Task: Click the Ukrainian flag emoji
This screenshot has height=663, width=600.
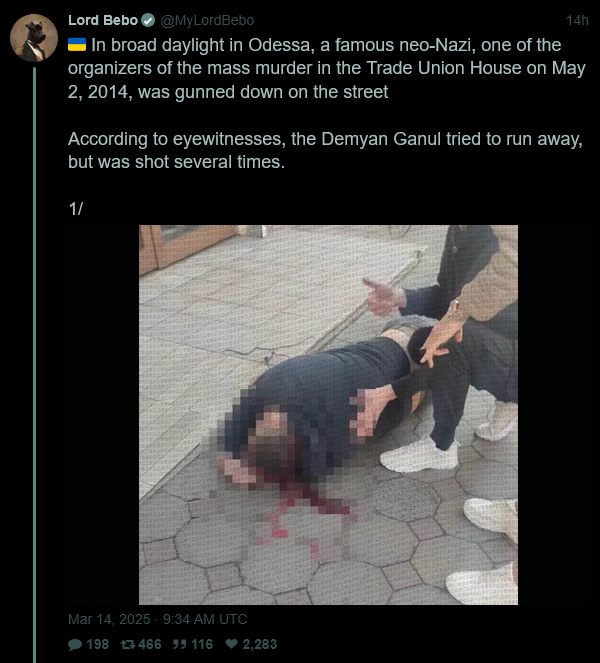Action: tap(77, 44)
